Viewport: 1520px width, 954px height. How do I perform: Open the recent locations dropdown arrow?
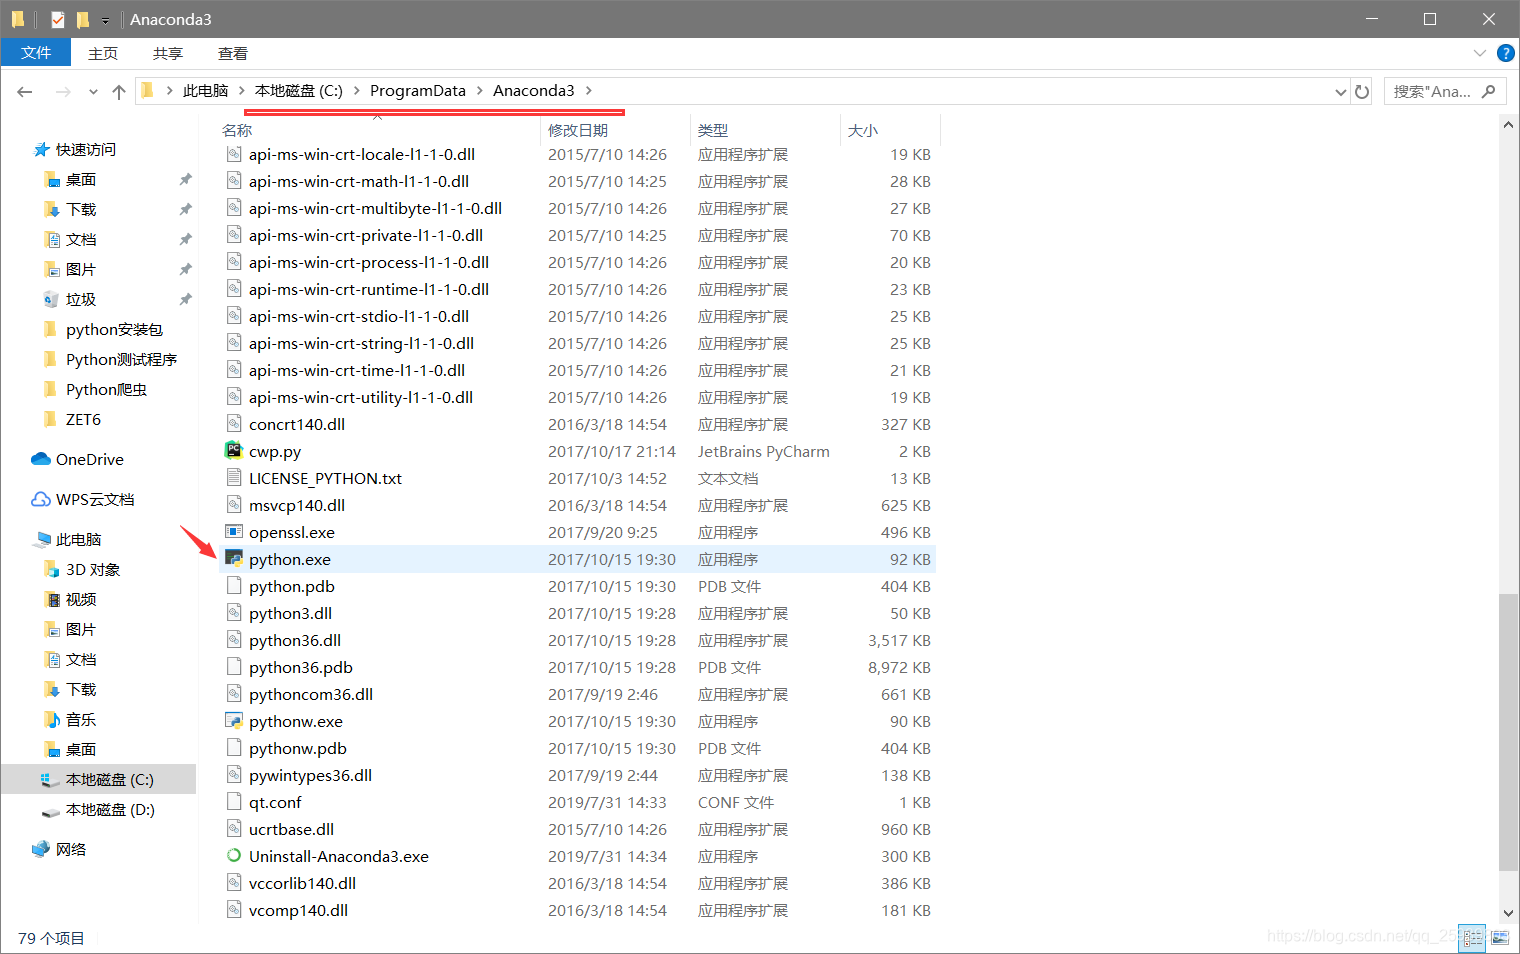93,92
